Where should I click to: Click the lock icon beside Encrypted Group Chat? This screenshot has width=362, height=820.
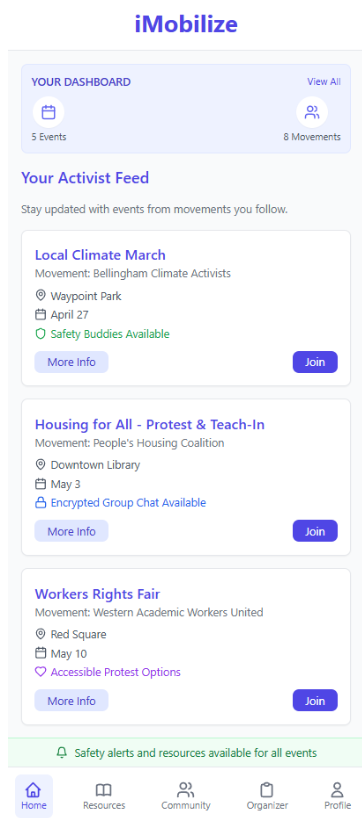coord(40,503)
